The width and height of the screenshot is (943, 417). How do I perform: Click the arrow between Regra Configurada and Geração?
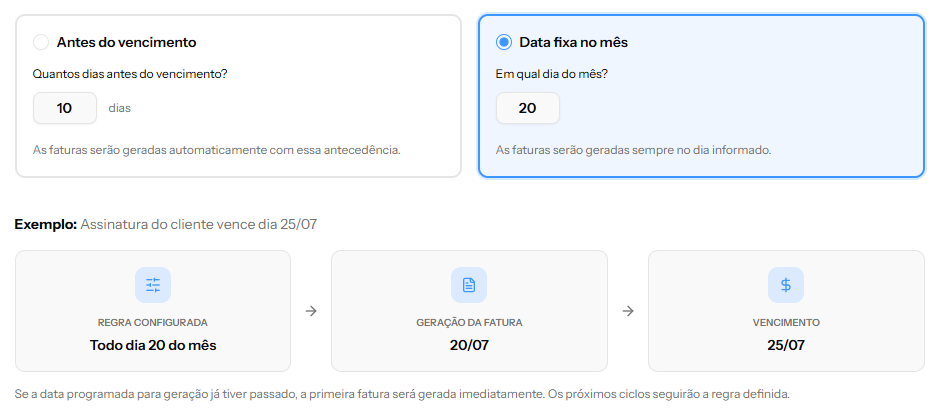pyautogui.click(x=311, y=311)
